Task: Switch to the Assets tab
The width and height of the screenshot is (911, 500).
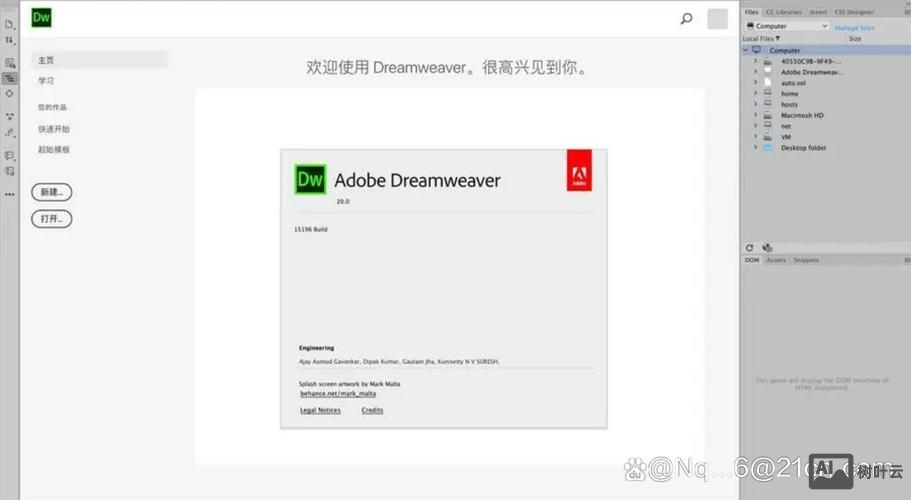Action: [x=776, y=260]
